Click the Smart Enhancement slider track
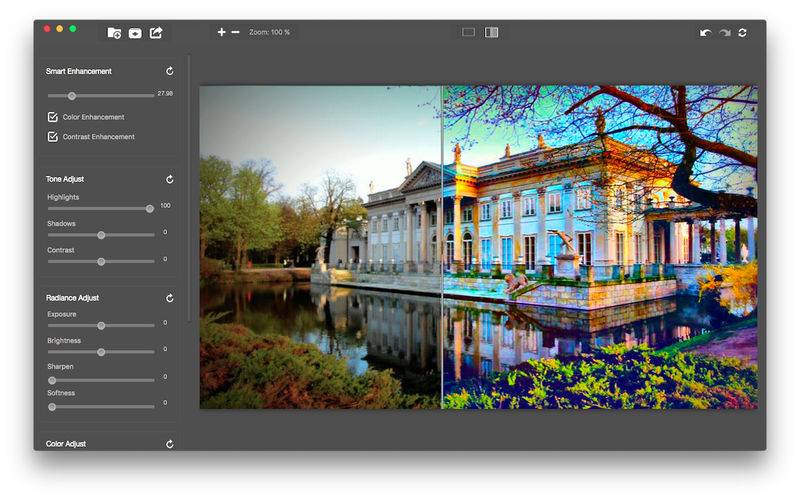The width and height of the screenshot is (800, 500). point(101,96)
